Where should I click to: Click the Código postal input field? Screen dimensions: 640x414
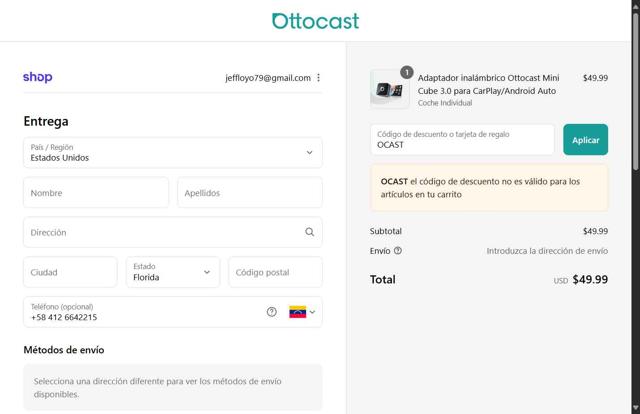coord(276,272)
